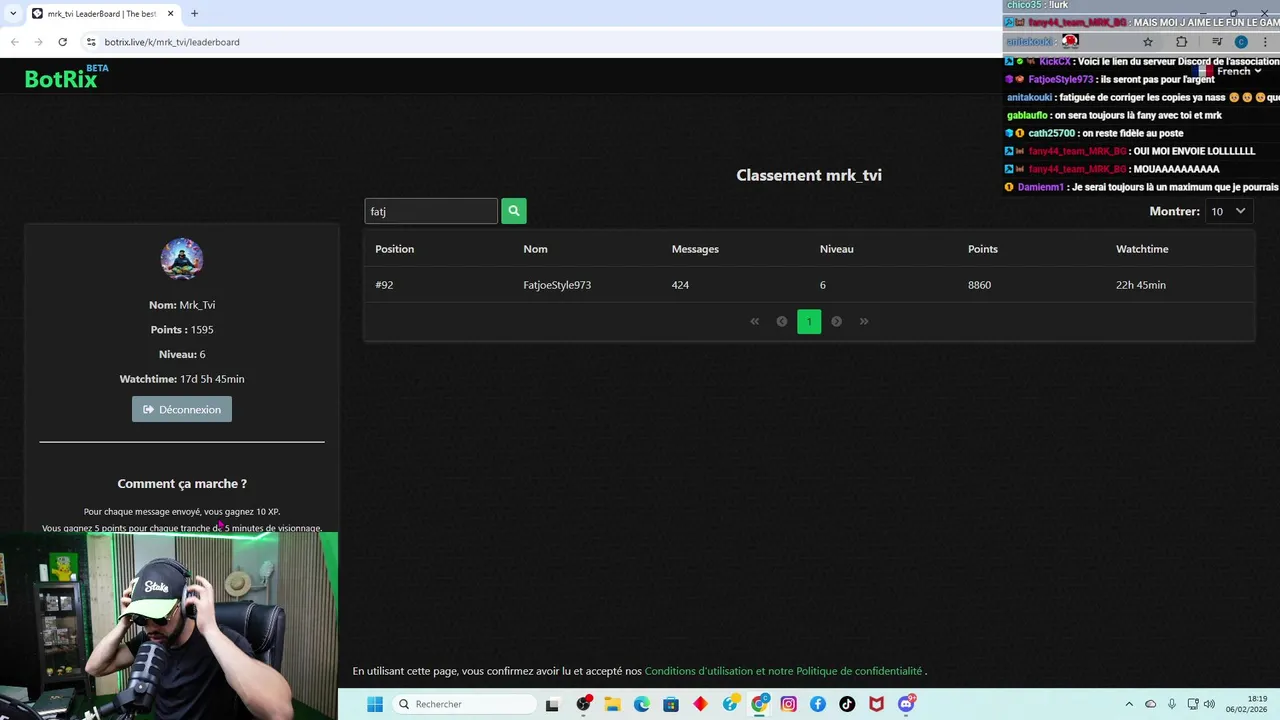Open the Chrome three-dot menu
The image size is (1280, 720).
1265,42
